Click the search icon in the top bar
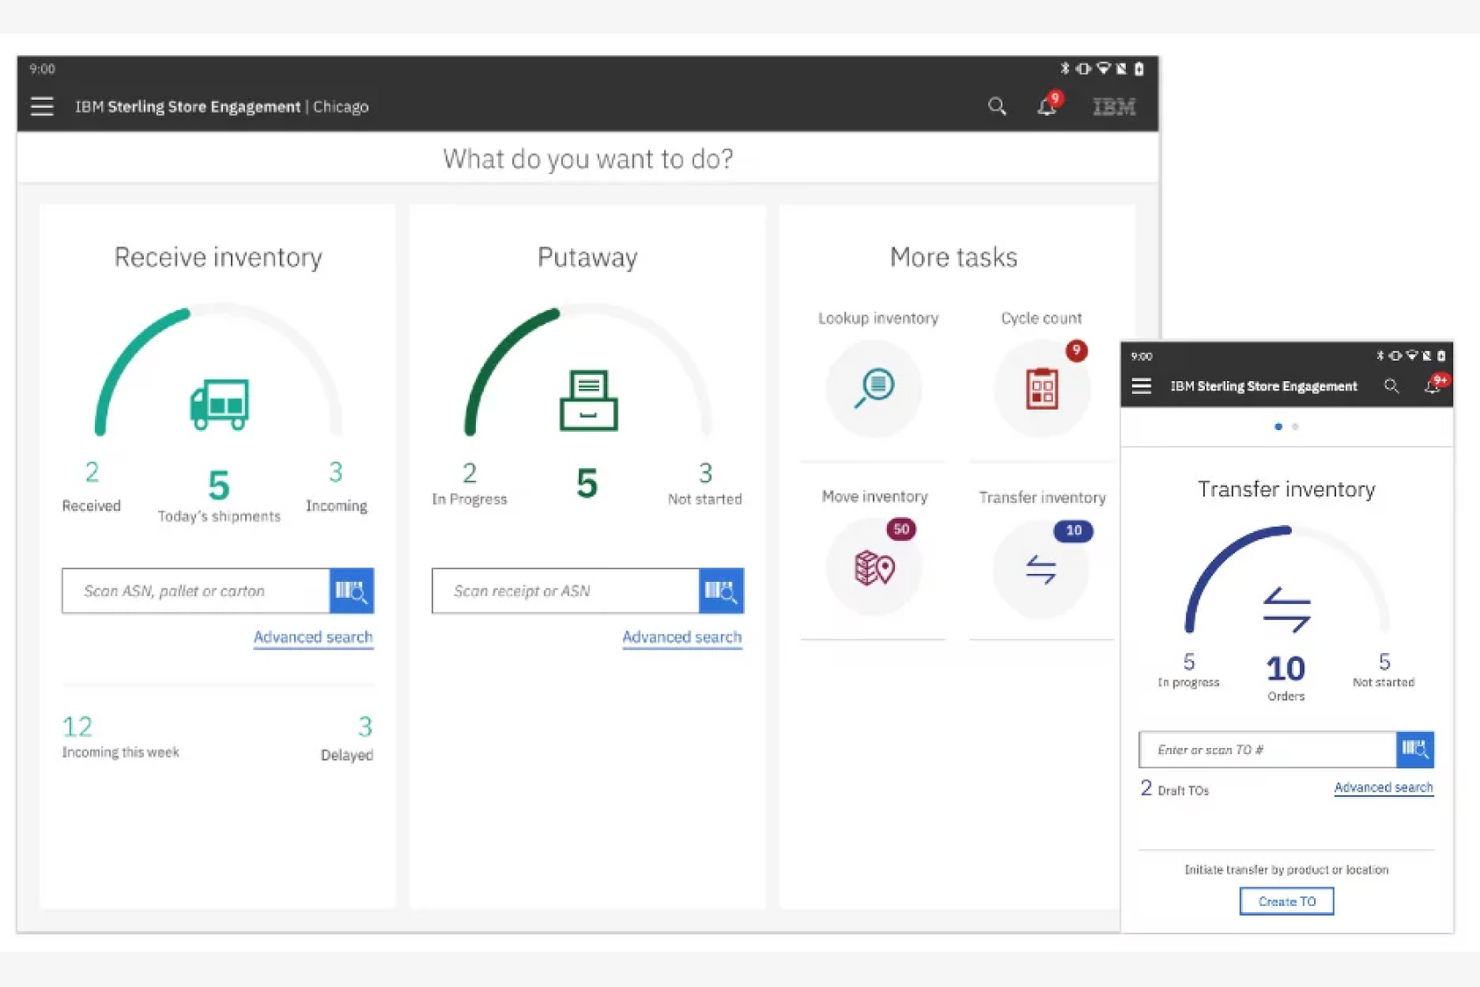Image resolution: width=1480 pixels, height=987 pixels. (997, 106)
